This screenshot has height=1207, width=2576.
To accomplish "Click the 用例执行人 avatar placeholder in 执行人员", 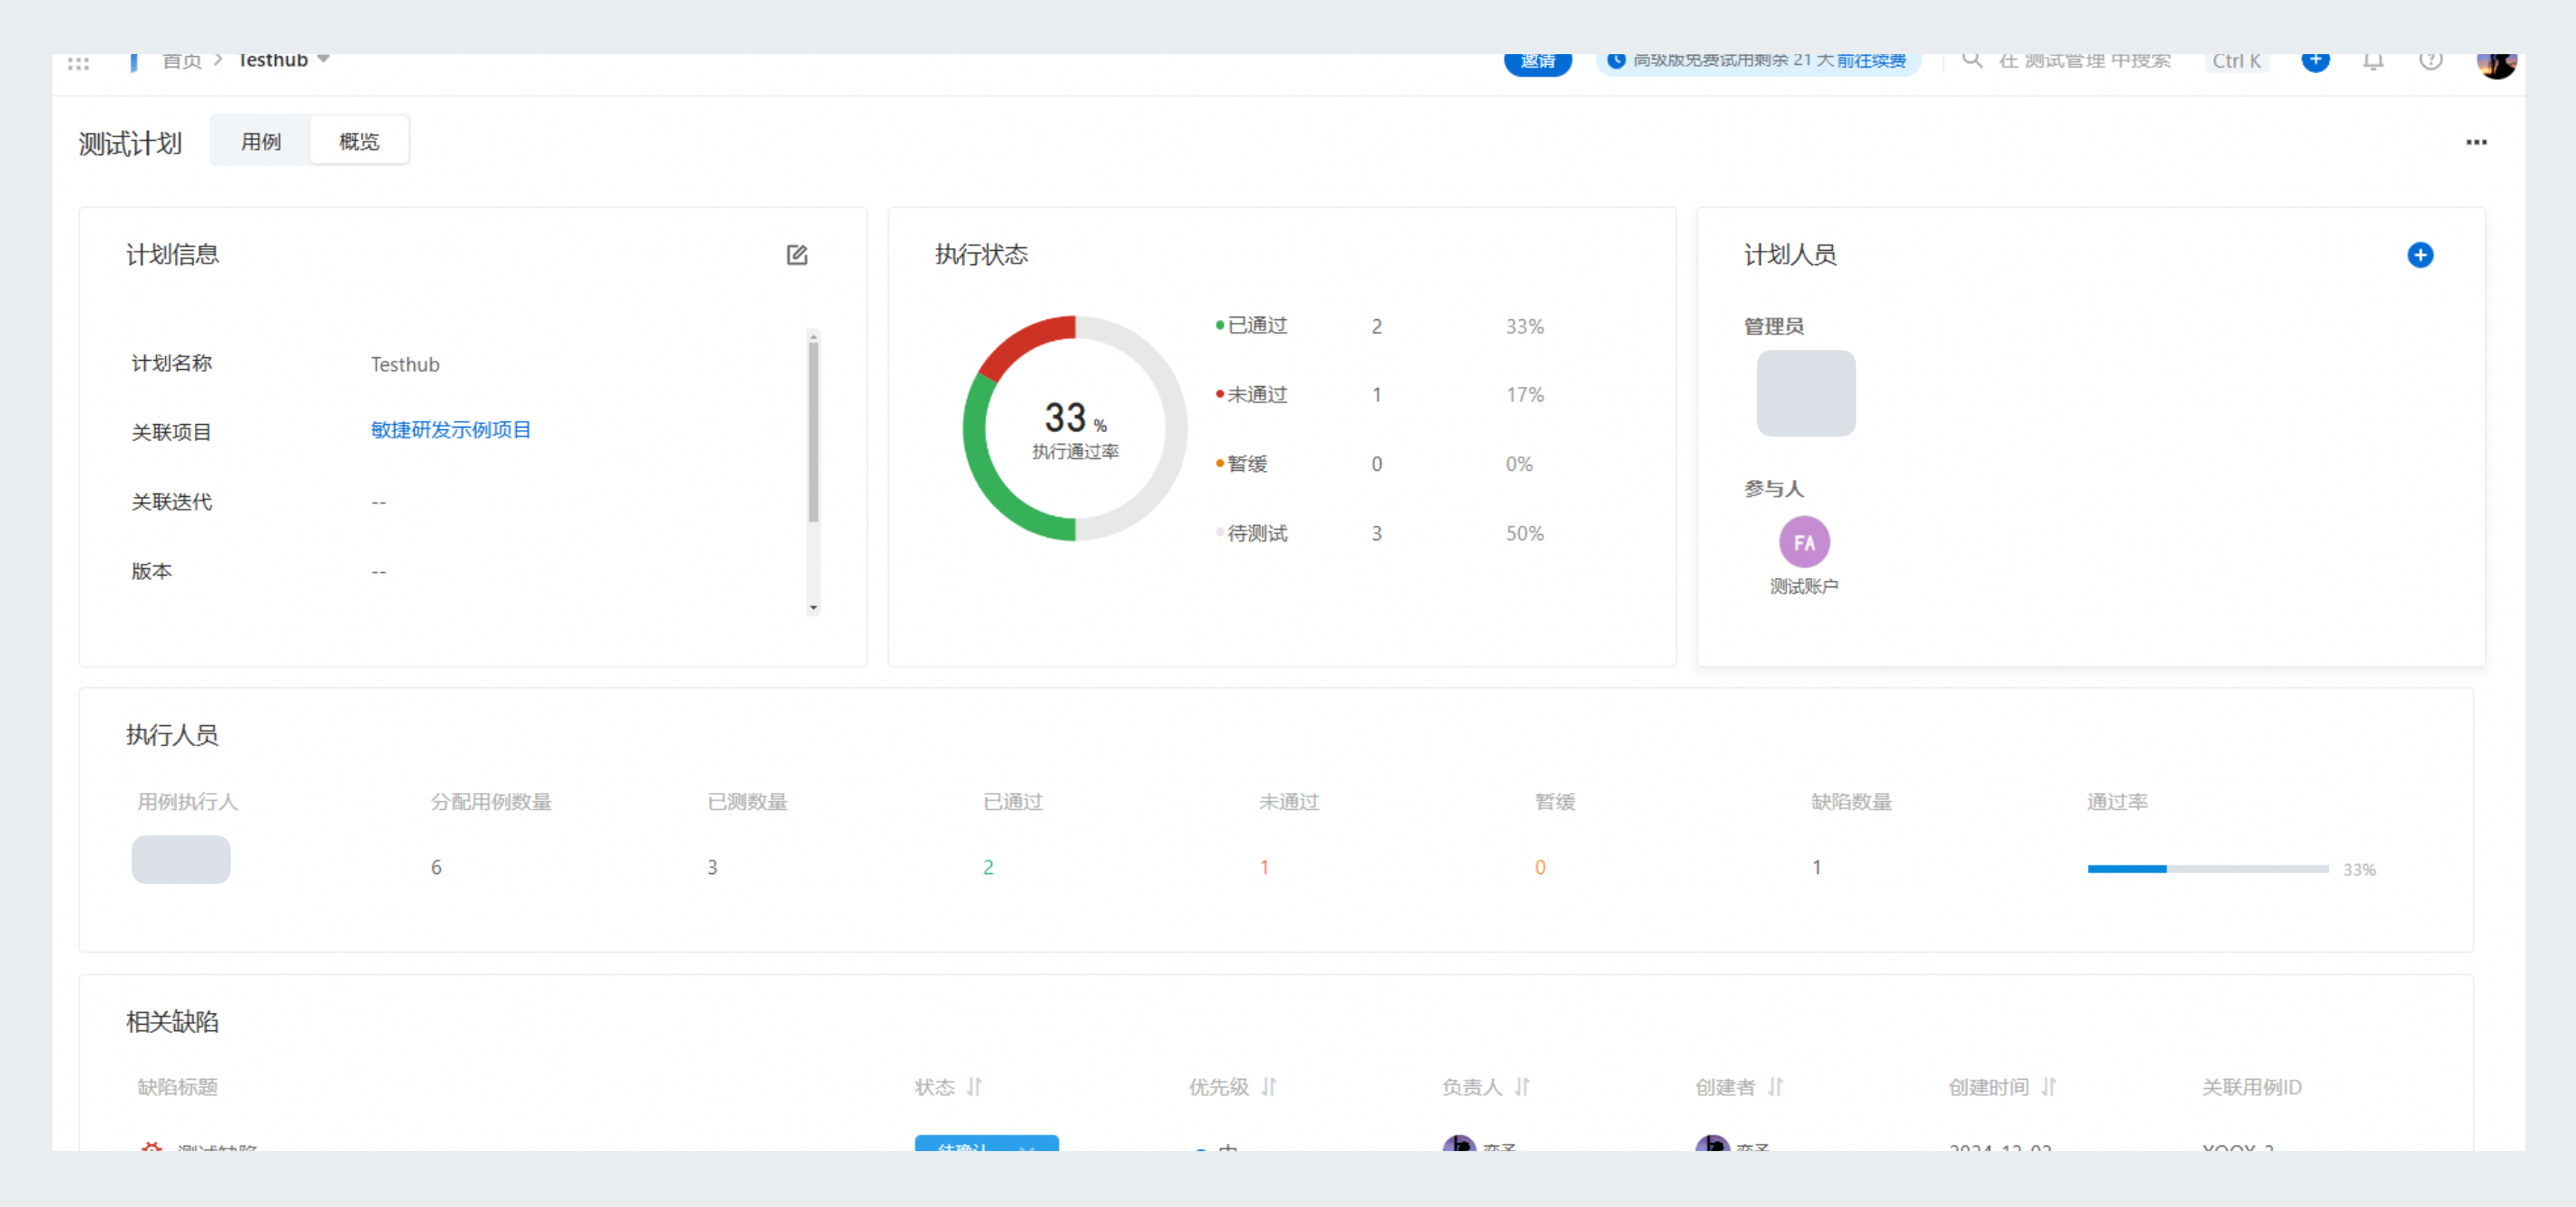I will [x=181, y=859].
